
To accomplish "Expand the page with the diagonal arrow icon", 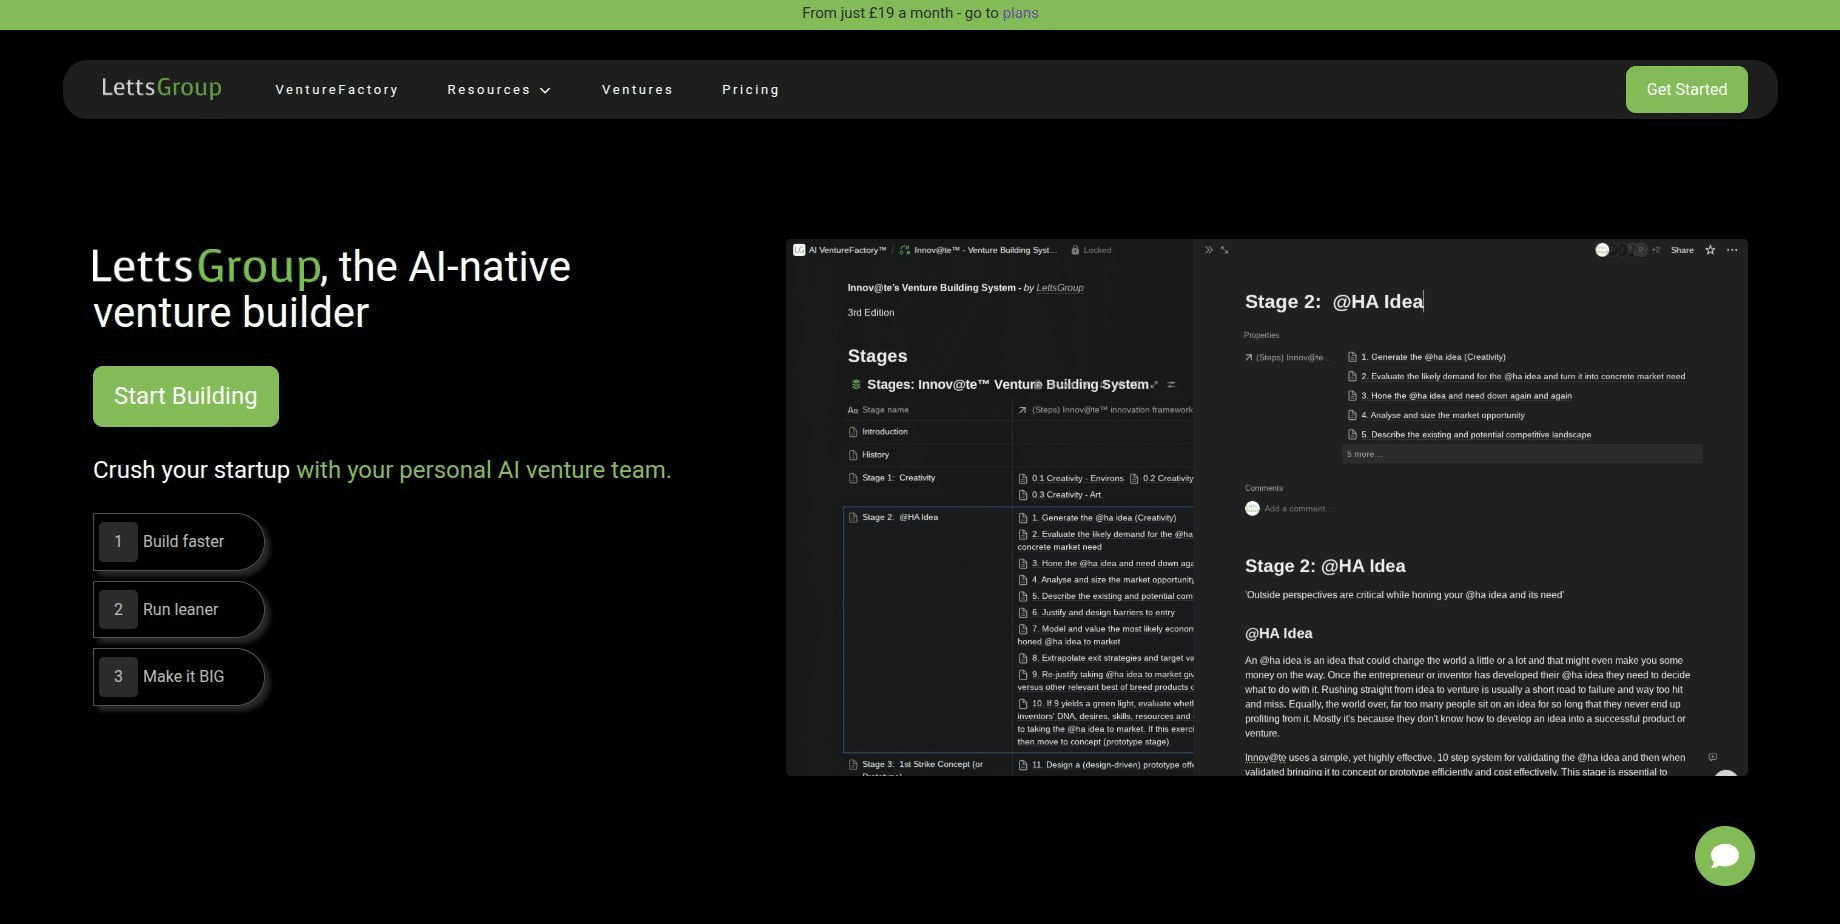I will [1225, 250].
